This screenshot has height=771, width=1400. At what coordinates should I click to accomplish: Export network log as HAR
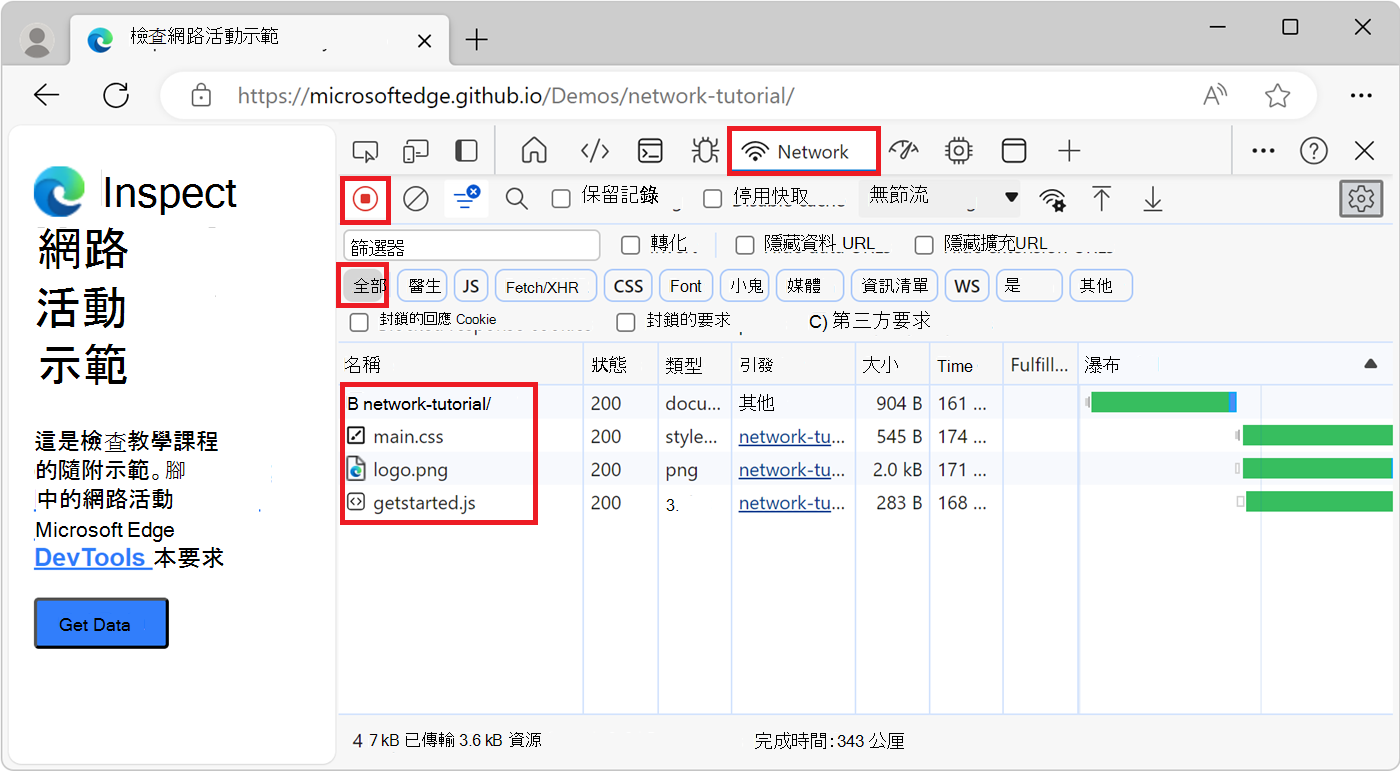tap(1152, 198)
